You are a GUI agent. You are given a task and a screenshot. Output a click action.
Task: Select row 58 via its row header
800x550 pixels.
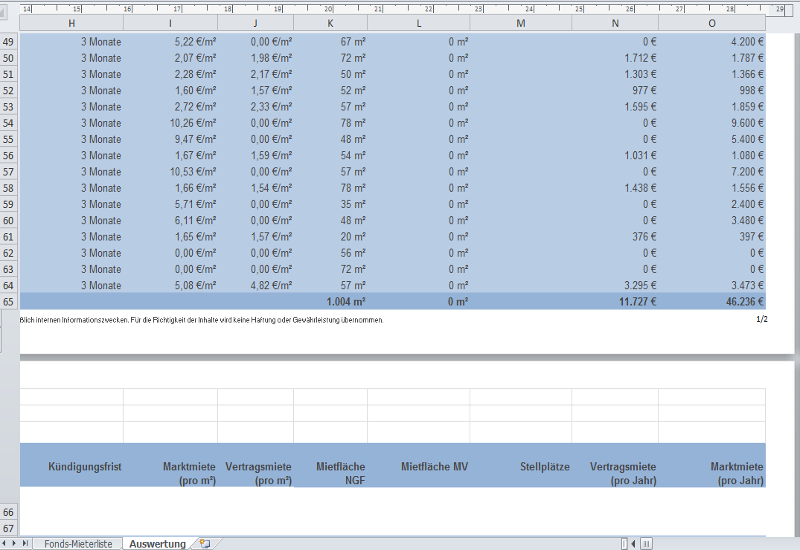[x=9, y=188]
